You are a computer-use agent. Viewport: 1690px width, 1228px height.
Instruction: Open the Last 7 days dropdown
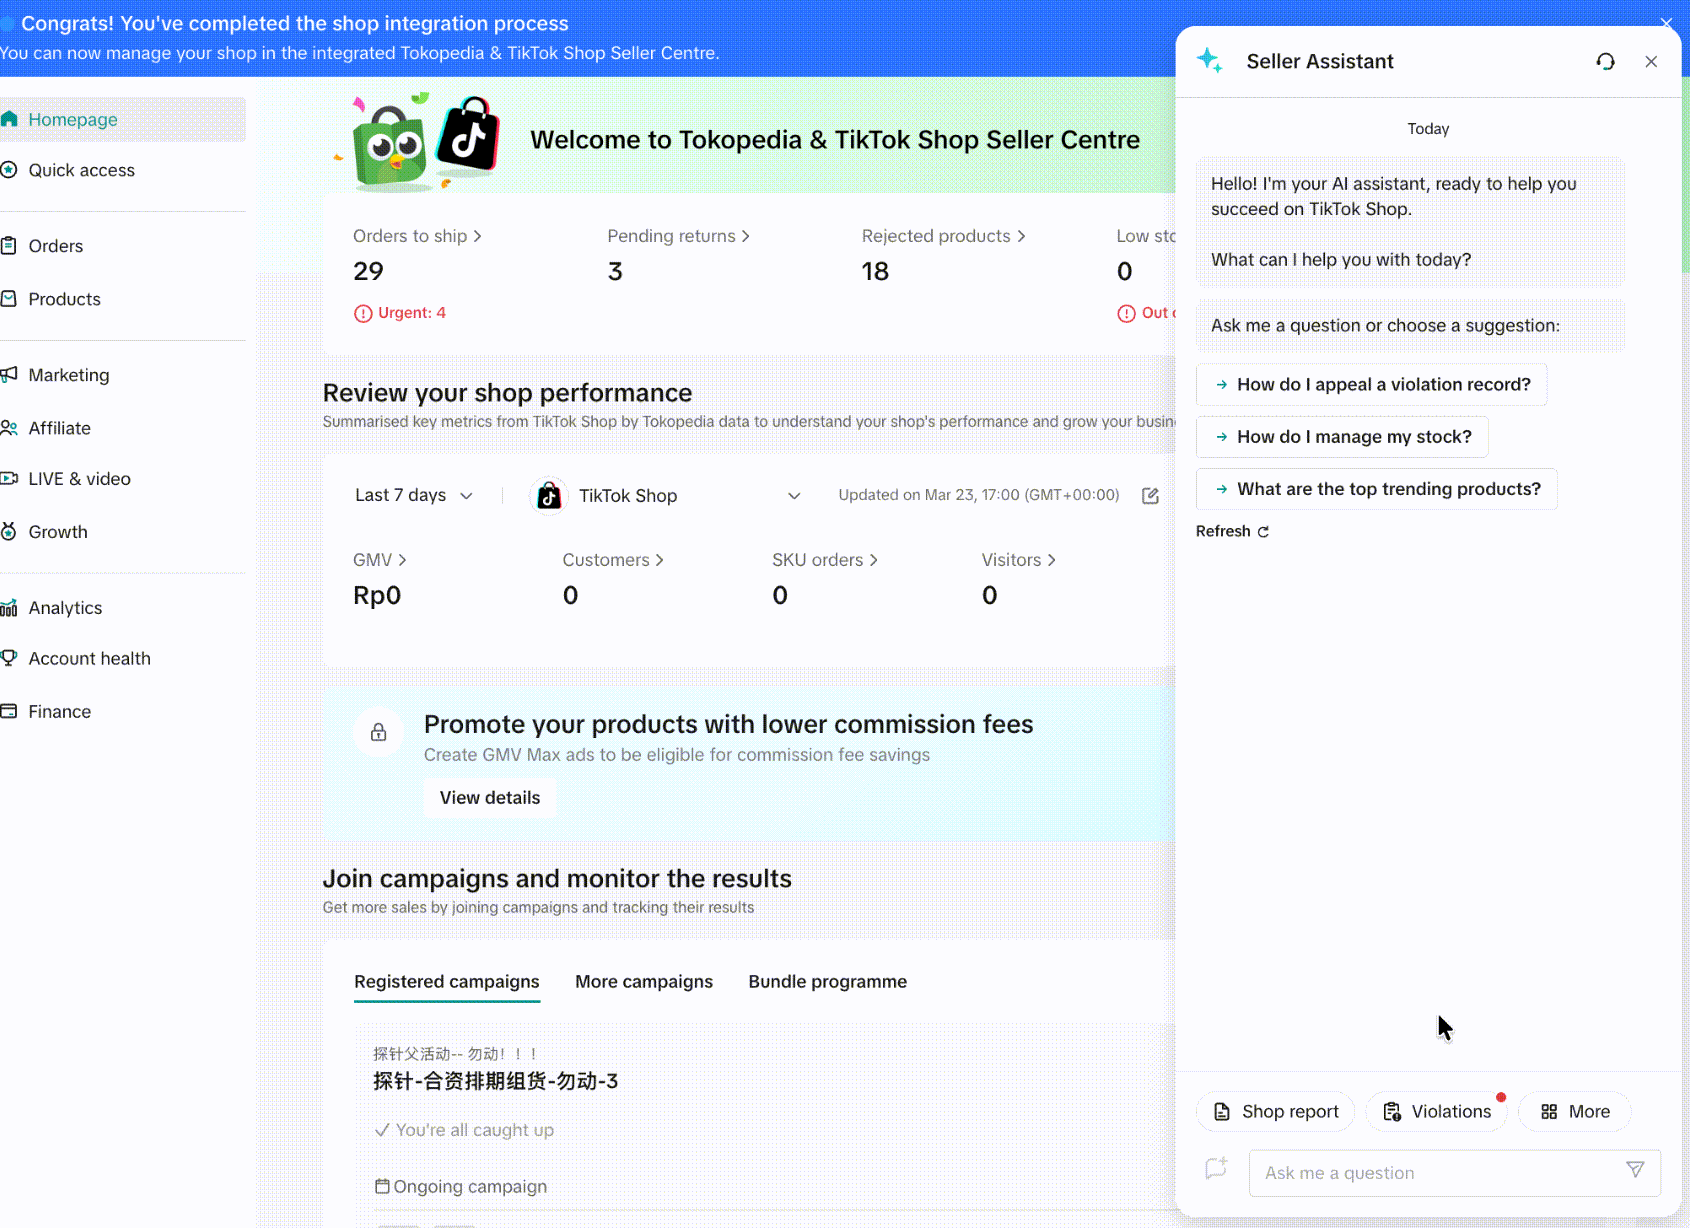(414, 496)
